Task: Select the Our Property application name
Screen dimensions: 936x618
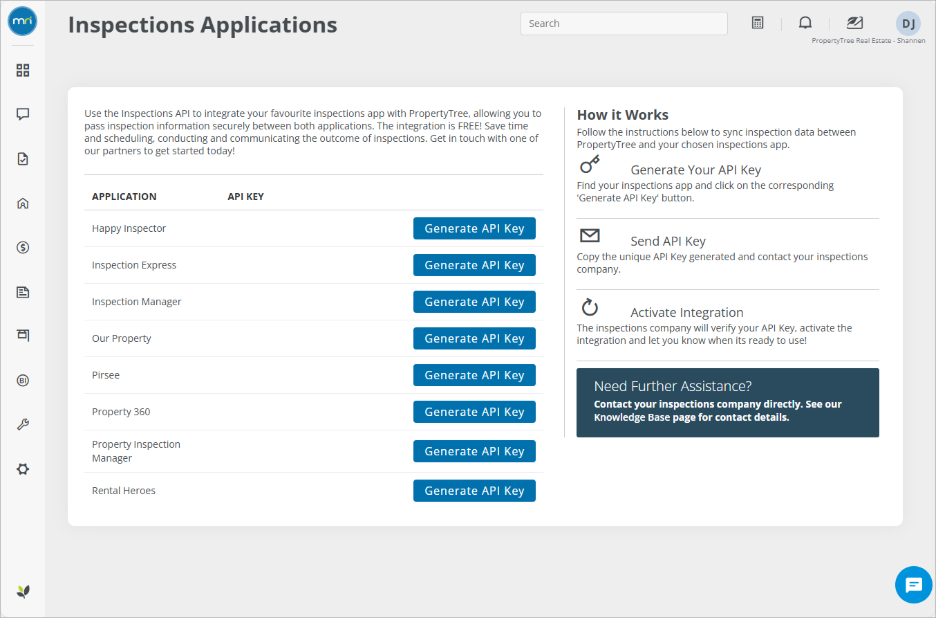Action: pos(121,339)
